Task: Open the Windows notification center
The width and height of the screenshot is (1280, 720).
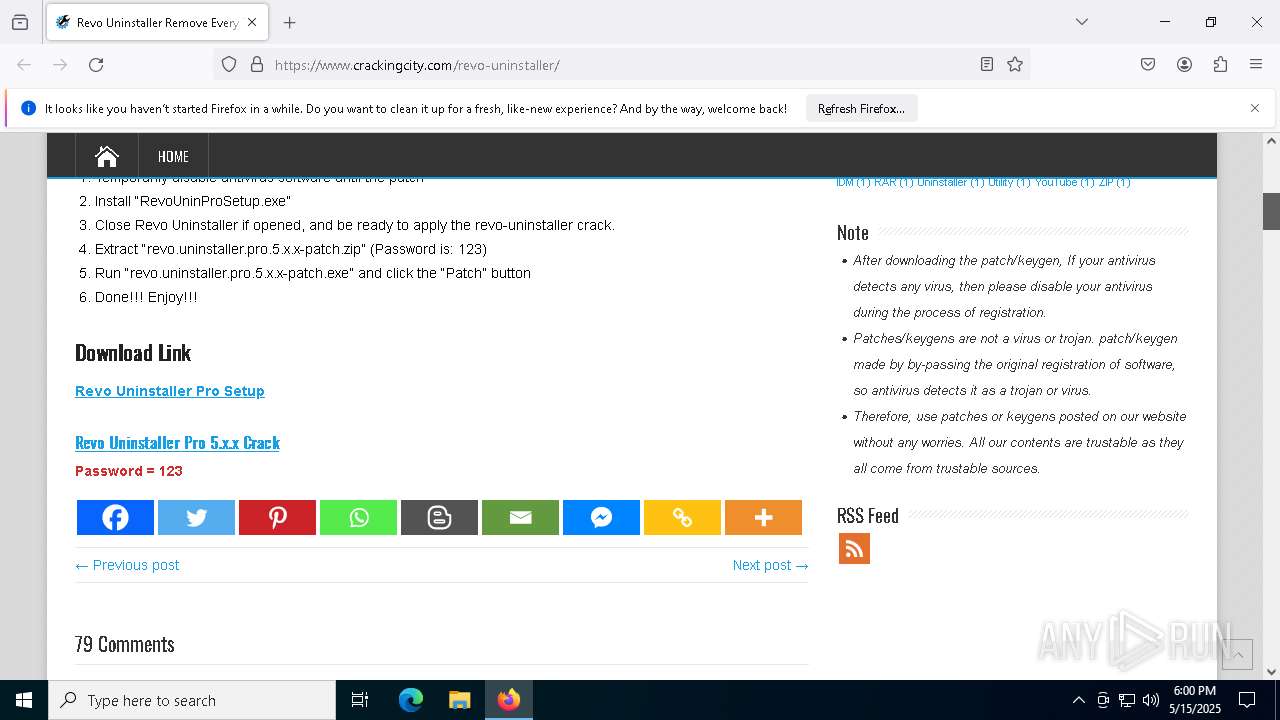Action: 1247,700
